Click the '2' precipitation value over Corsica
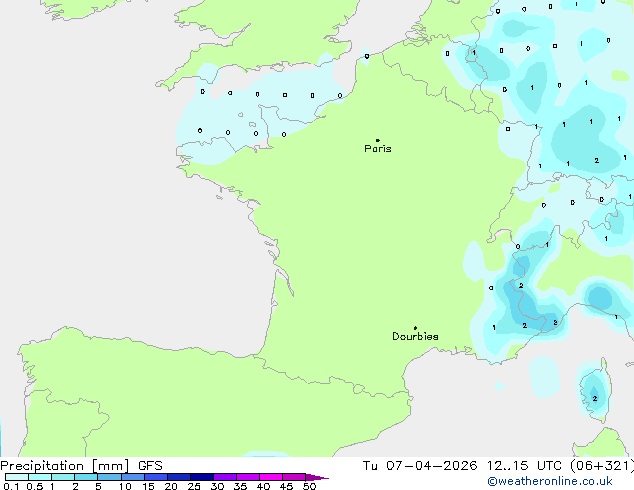The width and height of the screenshot is (634, 490). click(x=595, y=399)
